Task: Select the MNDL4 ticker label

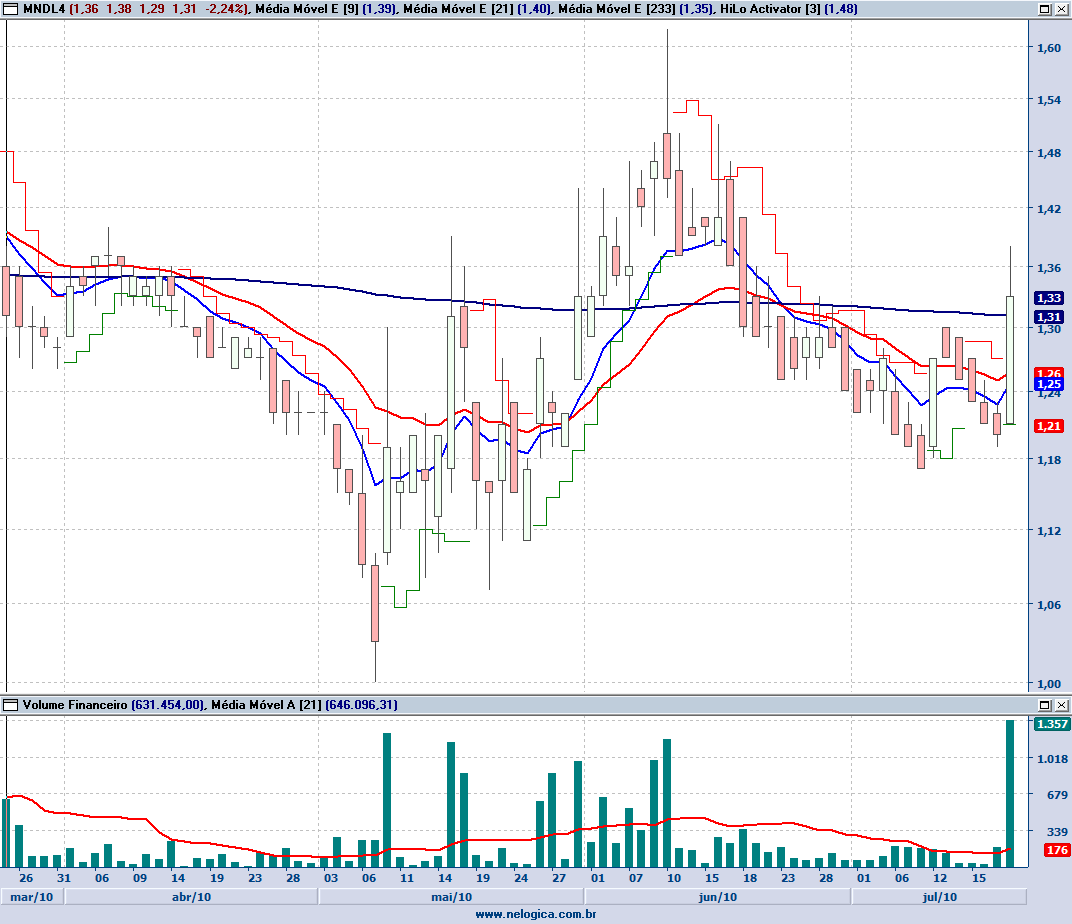Action: coord(44,9)
